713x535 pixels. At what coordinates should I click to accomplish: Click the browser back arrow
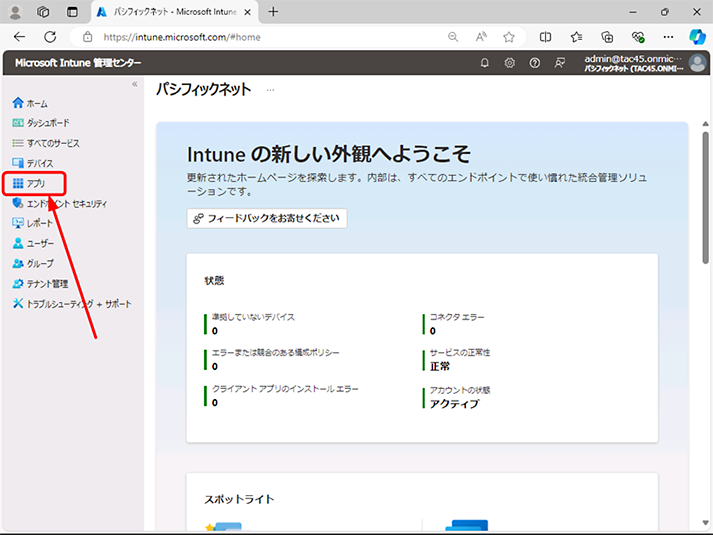tap(20, 37)
